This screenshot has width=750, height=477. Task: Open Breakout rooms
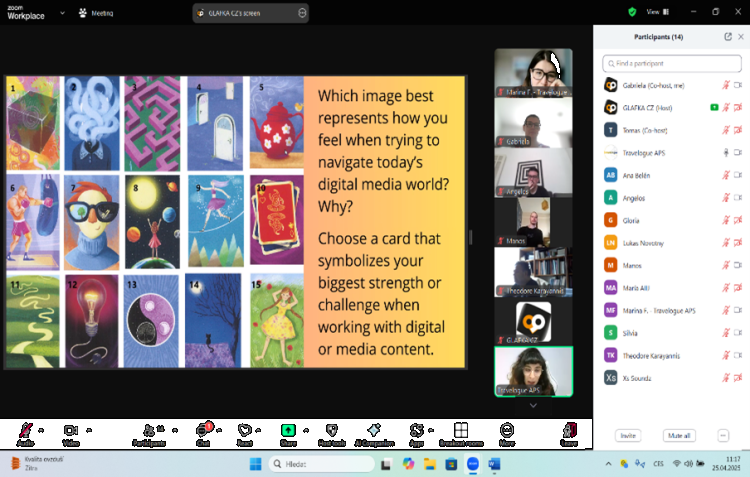coord(461,432)
